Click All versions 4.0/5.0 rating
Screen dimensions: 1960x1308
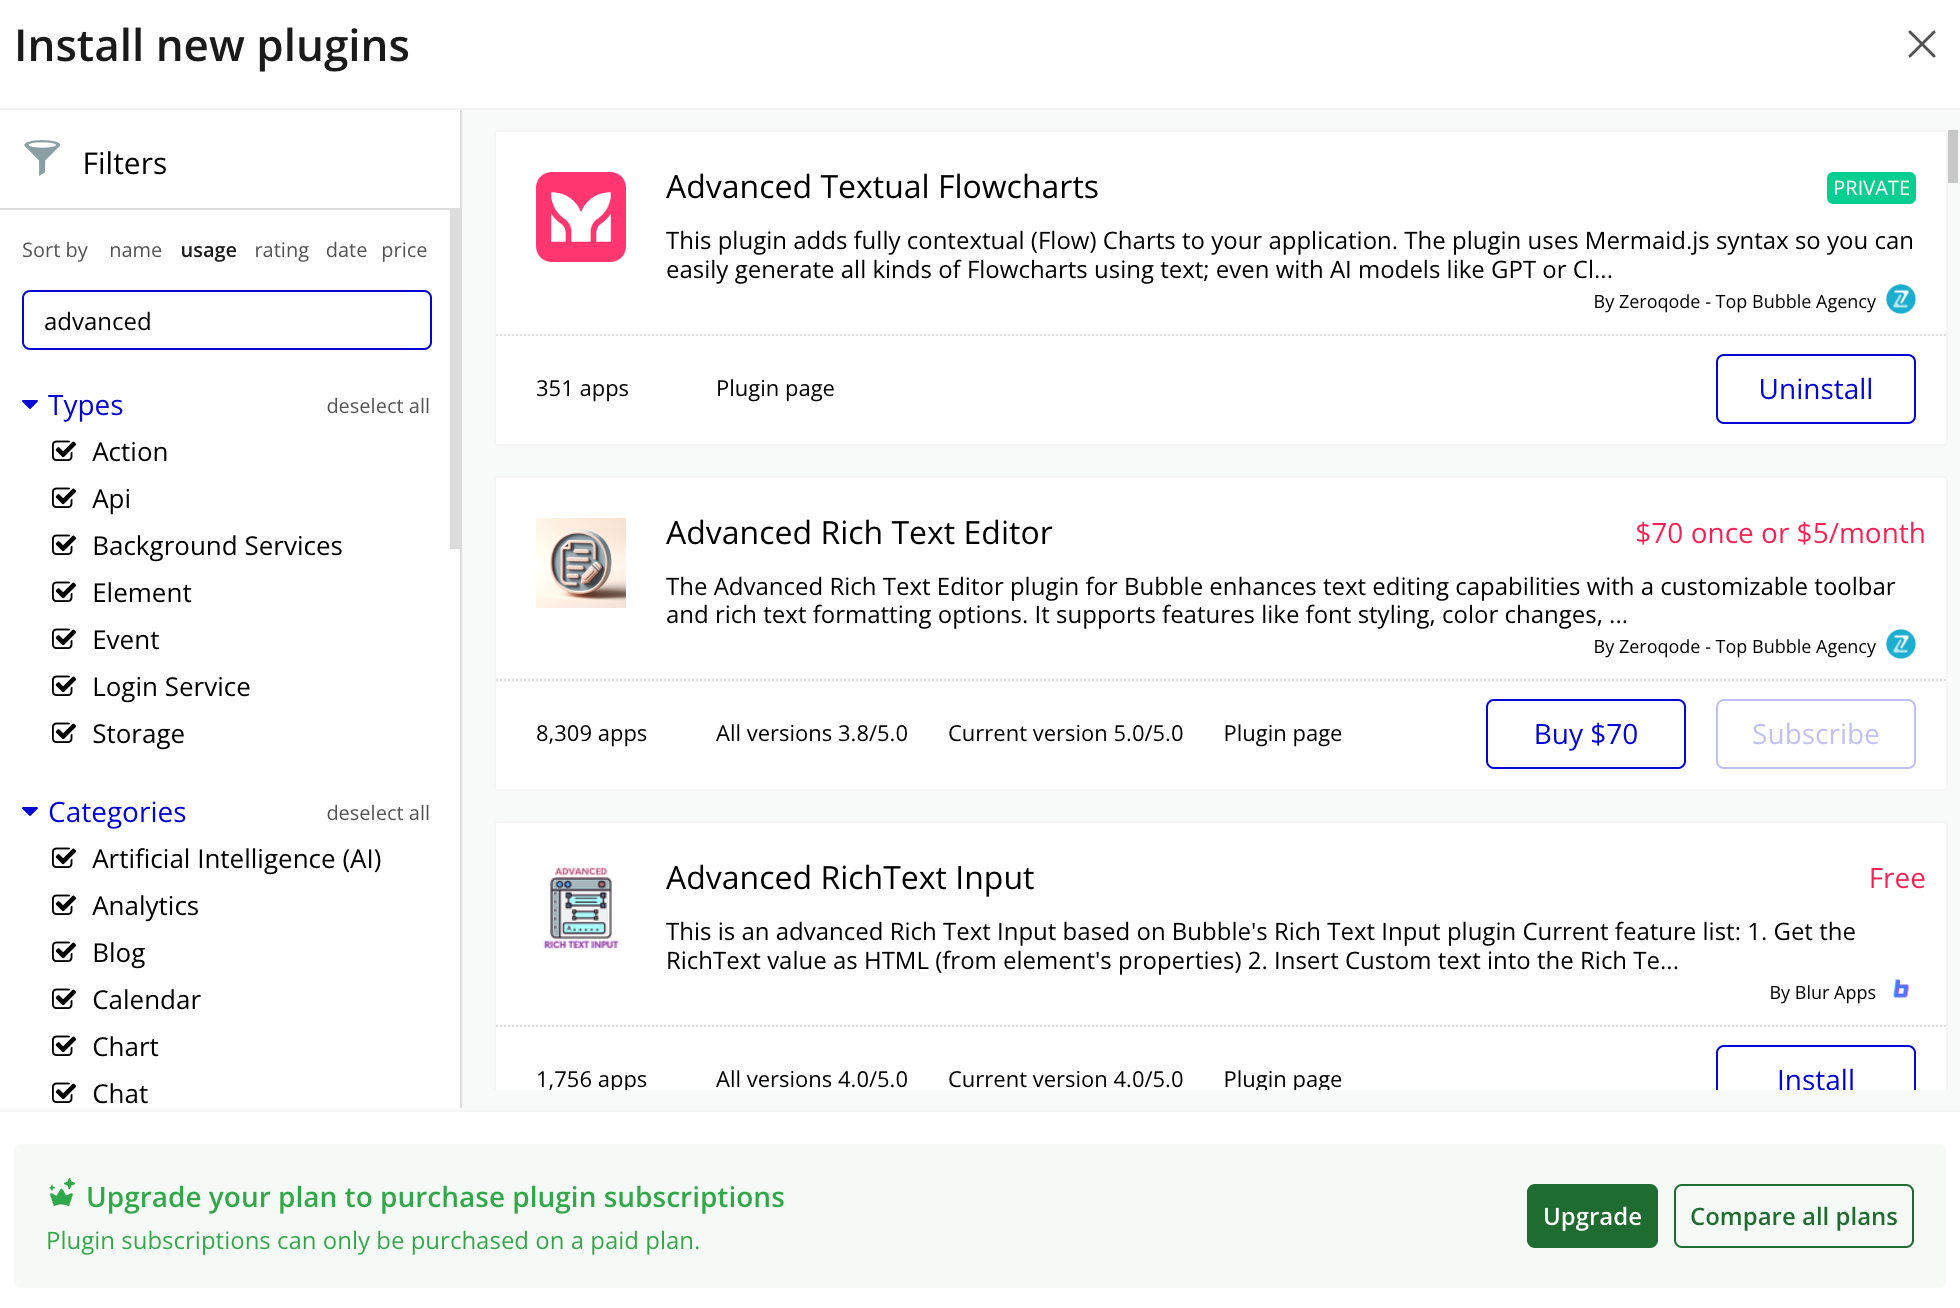pyautogui.click(x=811, y=1079)
